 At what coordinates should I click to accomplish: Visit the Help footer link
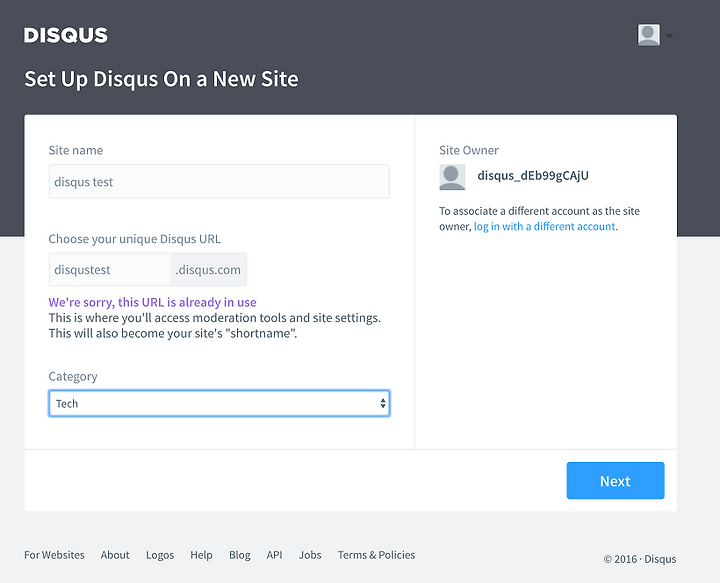pyautogui.click(x=201, y=555)
